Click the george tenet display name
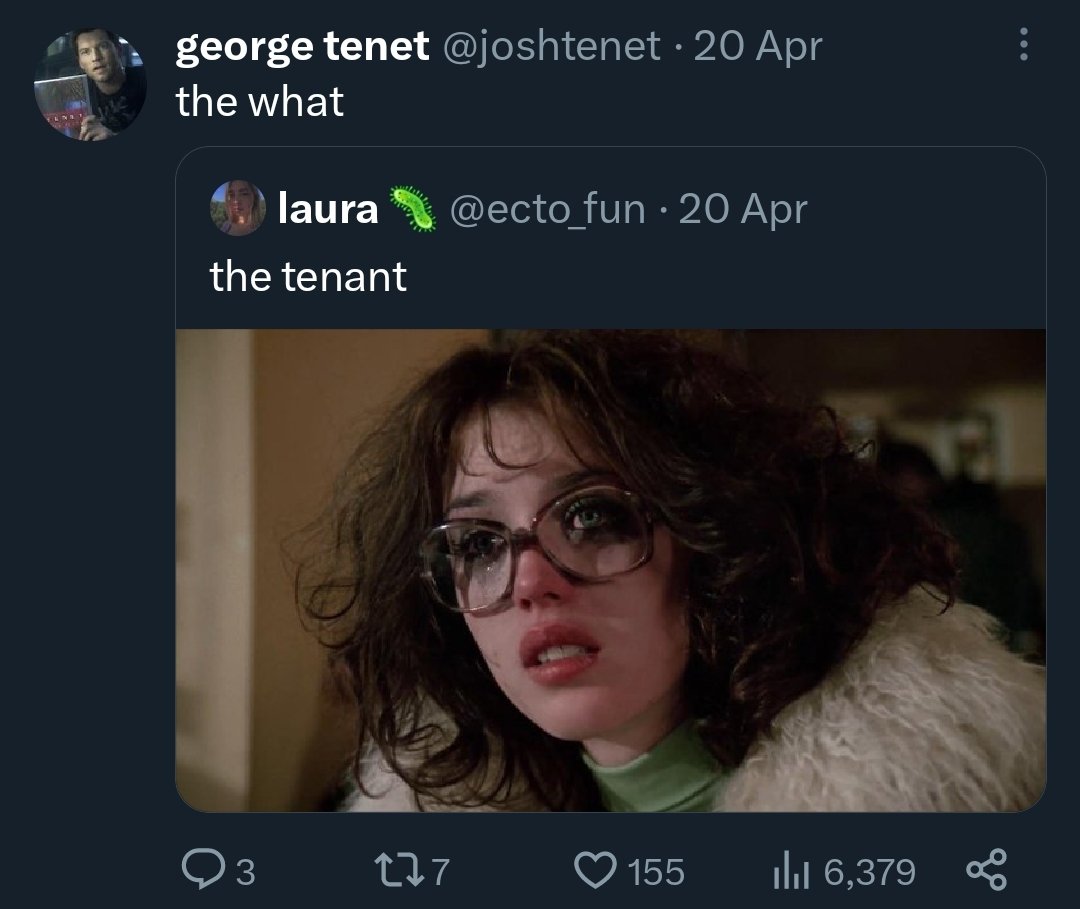 (302, 46)
